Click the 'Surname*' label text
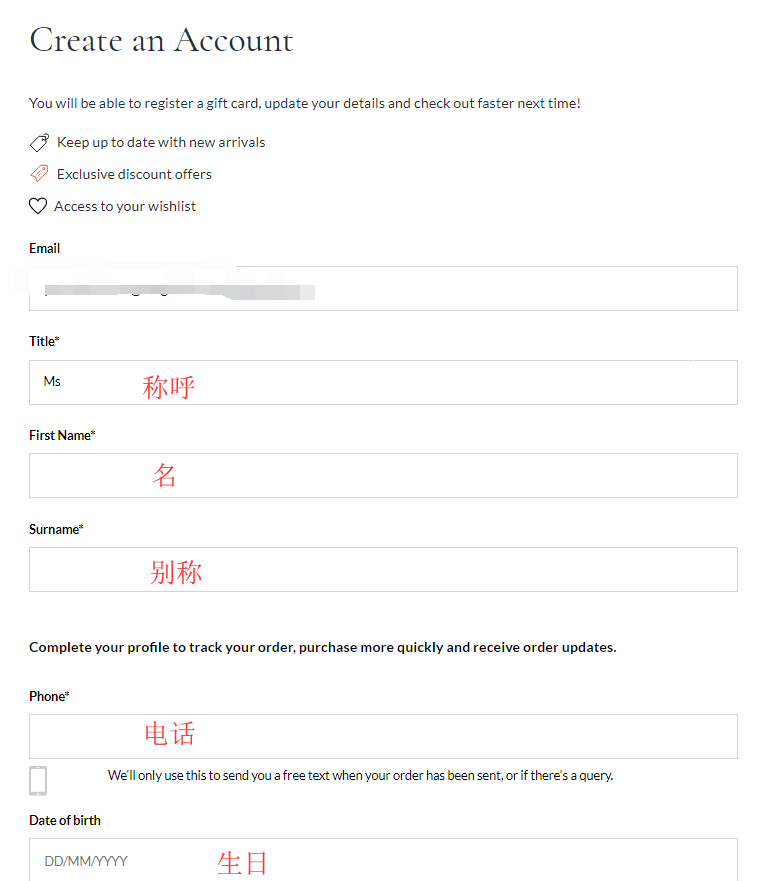Image resolution: width=779 pixels, height=881 pixels. pos(56,529)
